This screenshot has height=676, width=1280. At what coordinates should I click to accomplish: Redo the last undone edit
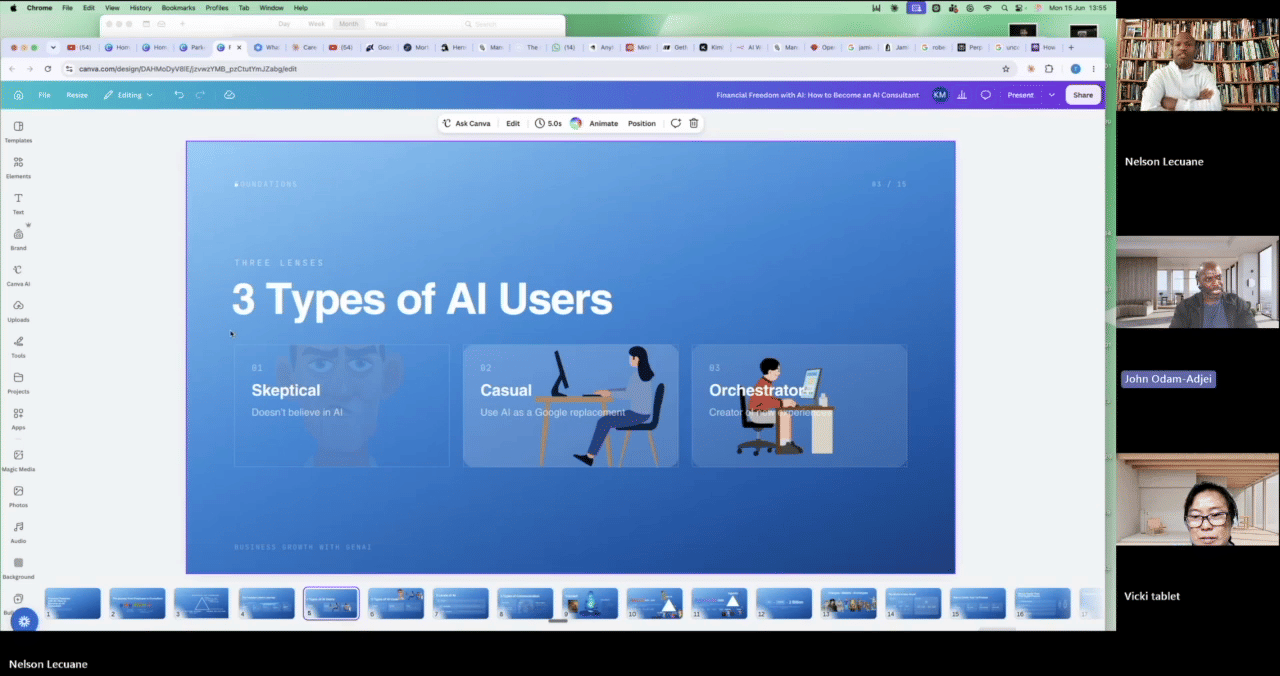200,95
